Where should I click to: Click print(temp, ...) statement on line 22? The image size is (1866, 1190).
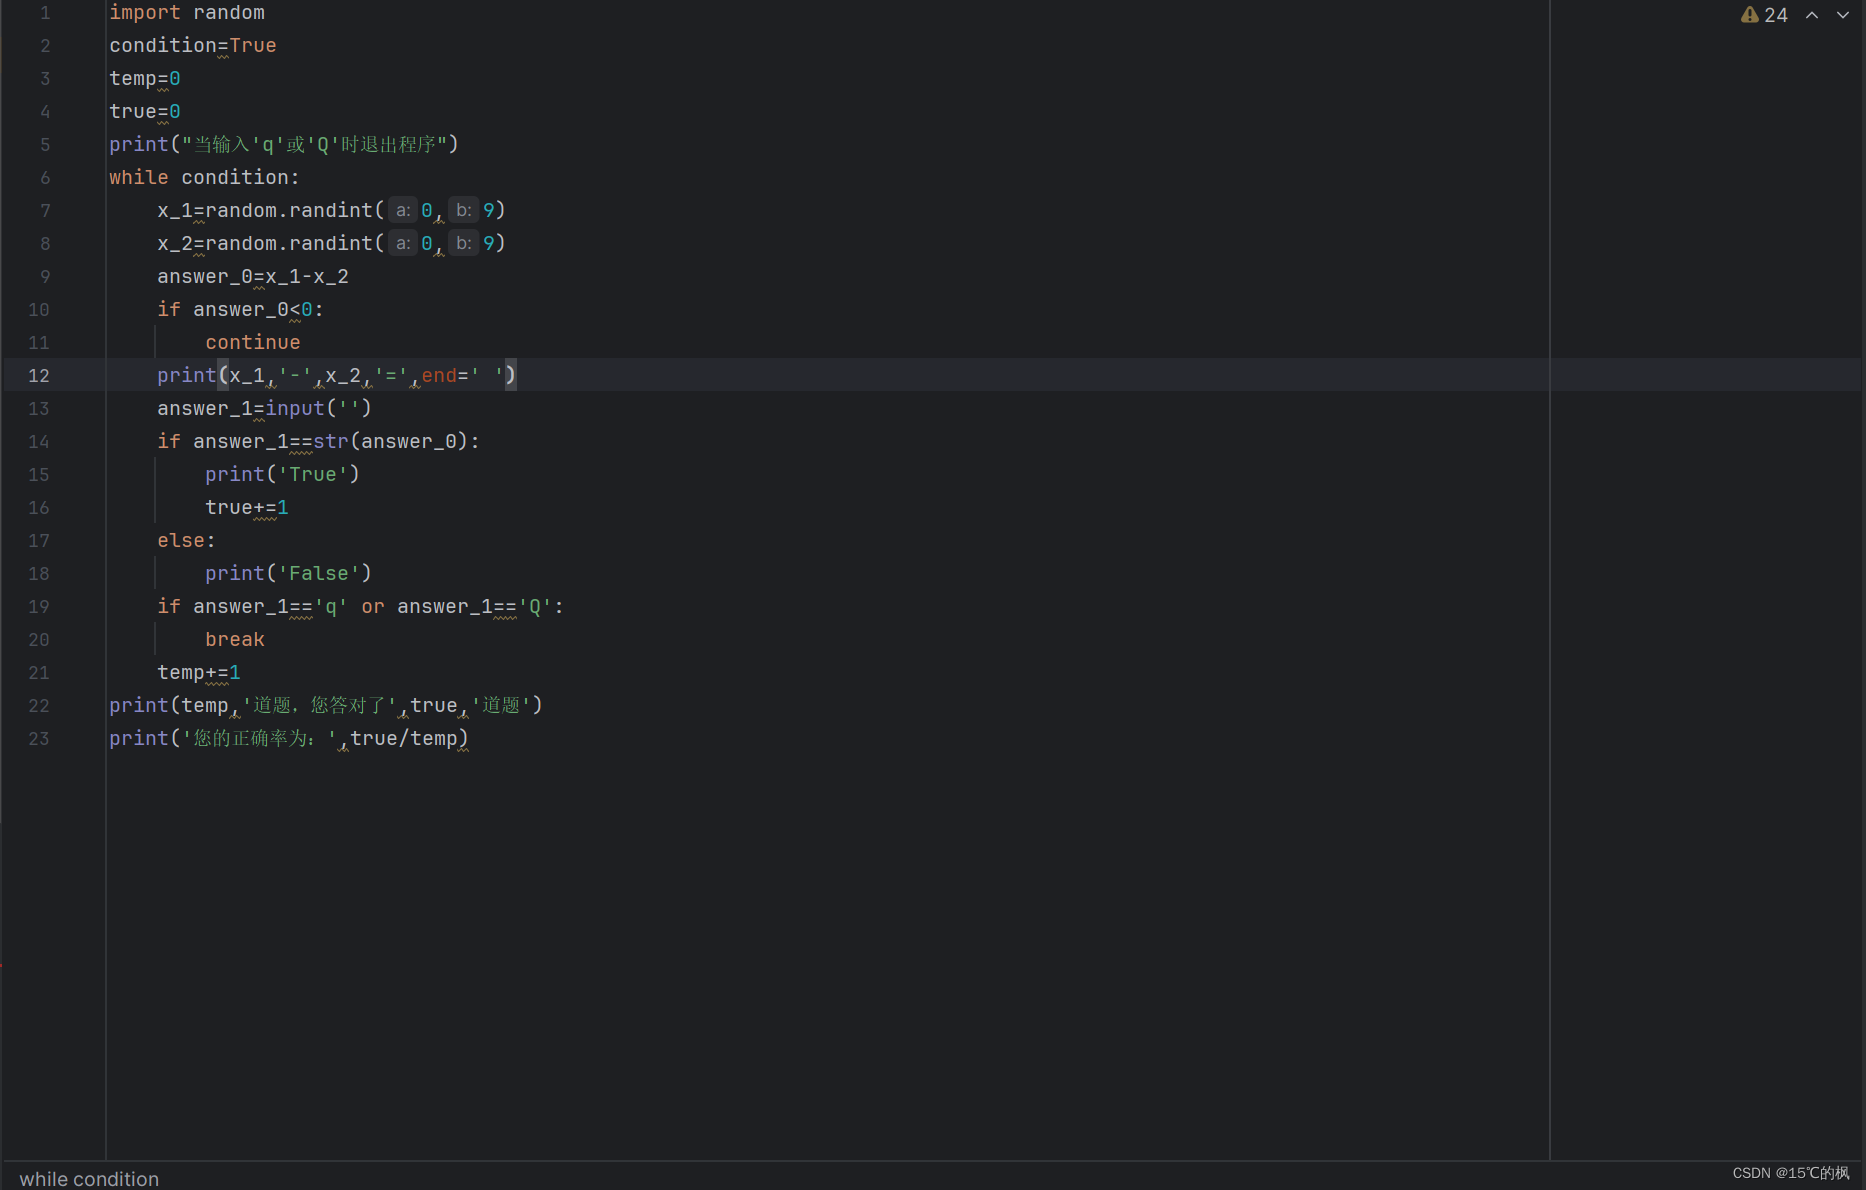pos(326,705)
